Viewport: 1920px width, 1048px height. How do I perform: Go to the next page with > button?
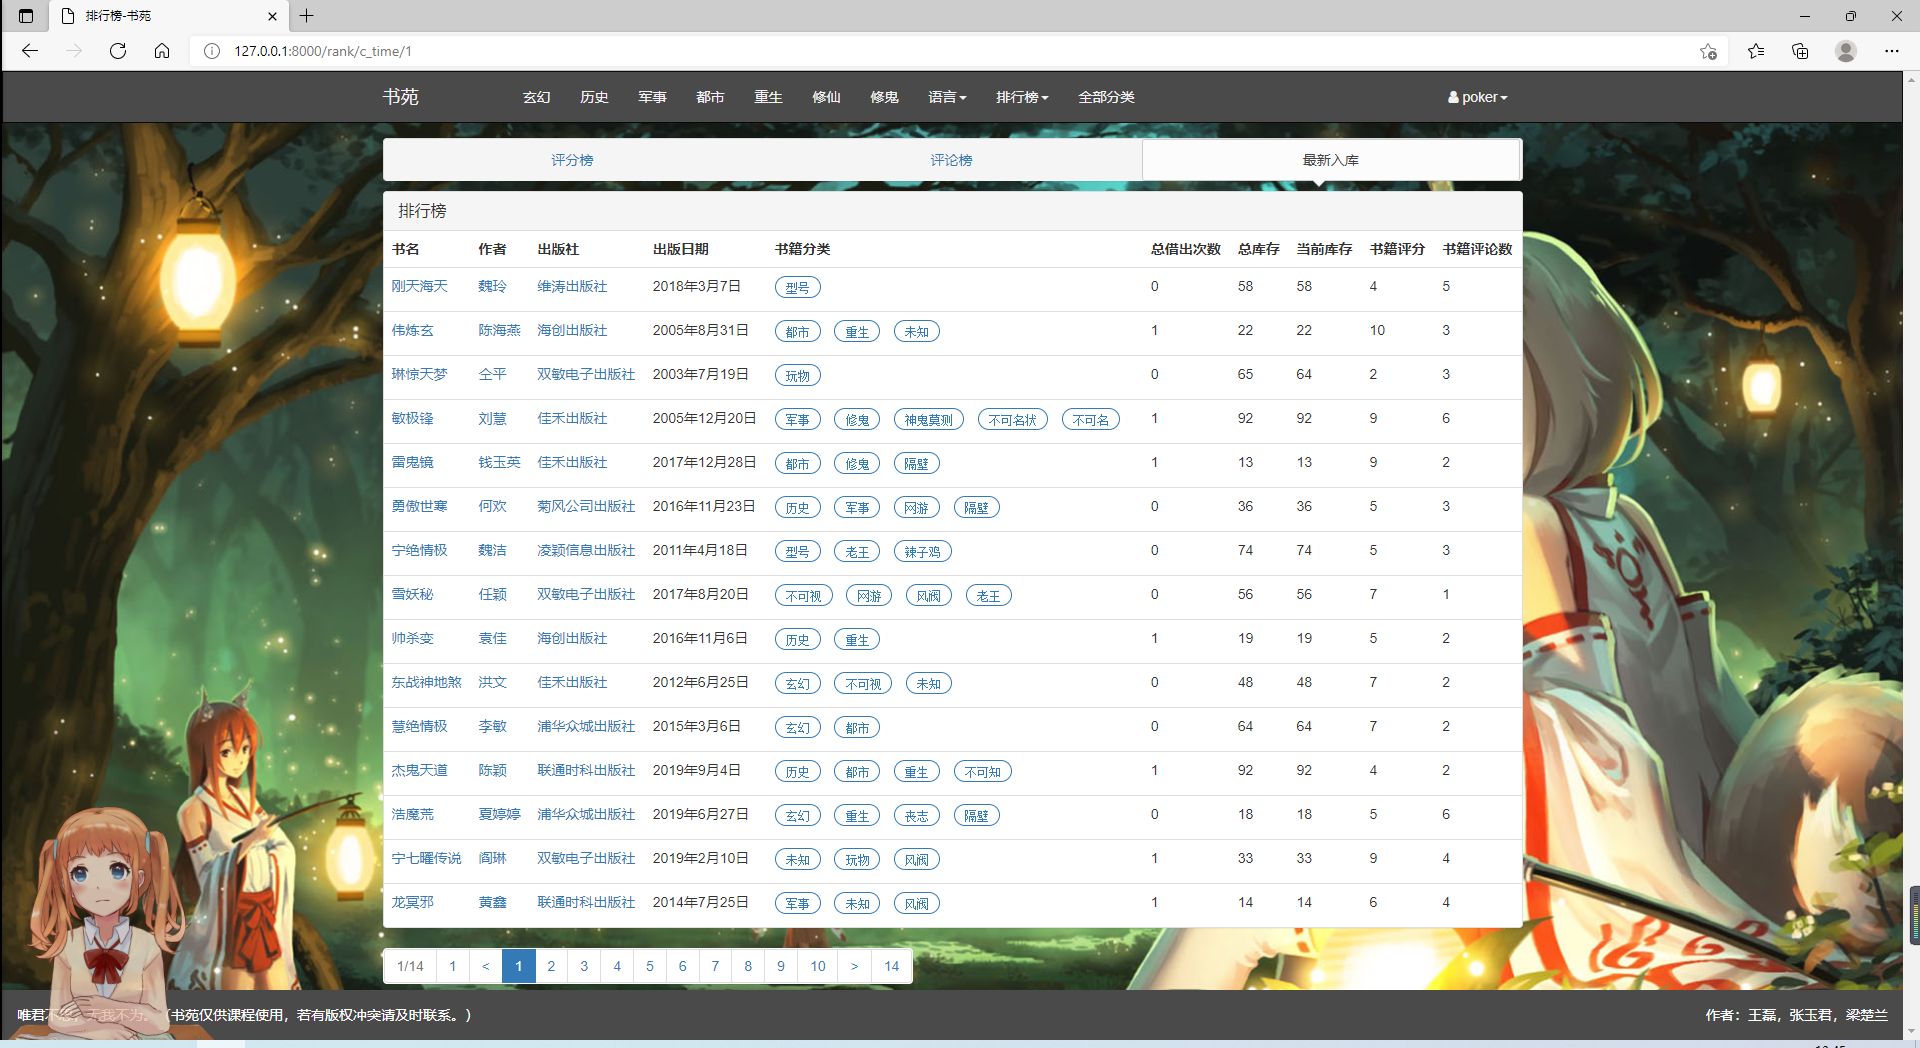click(x=854, y=966)
